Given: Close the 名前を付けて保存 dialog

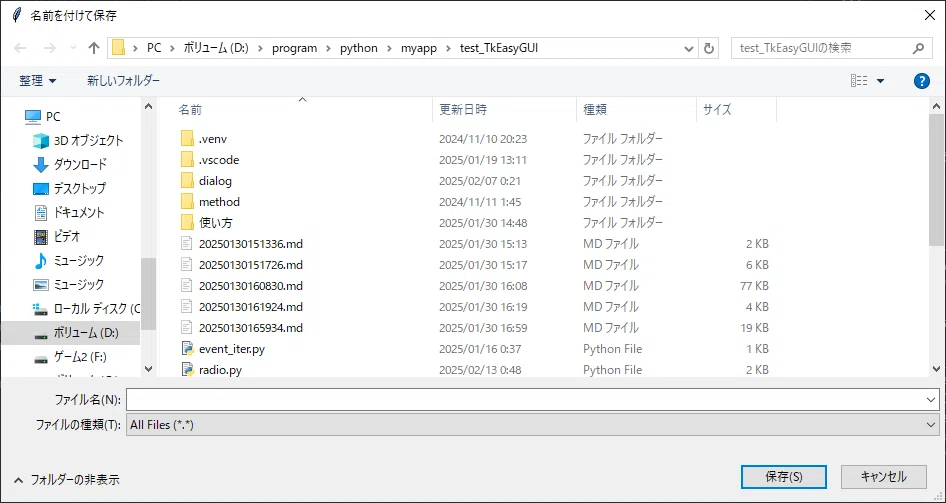Looking at the screenshot, I should coord(930,15).
